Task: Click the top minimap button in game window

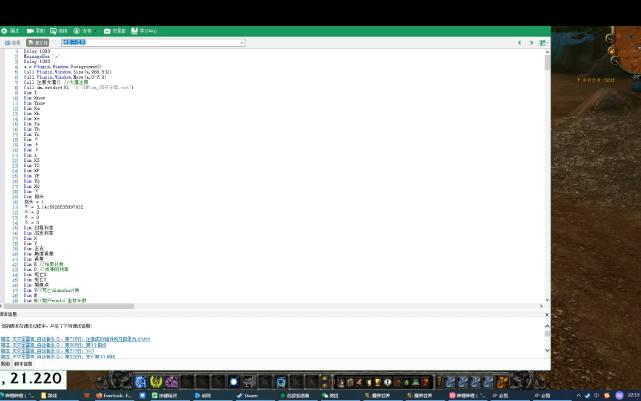Action: [610, 39]
